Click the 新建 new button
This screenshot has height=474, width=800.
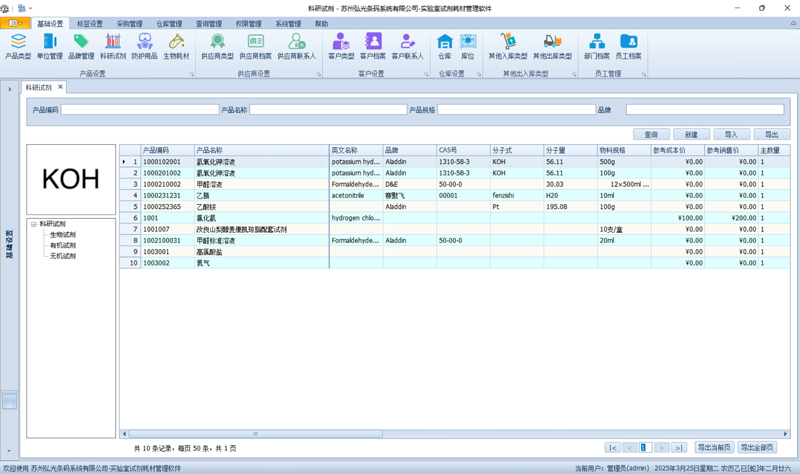point(691,134)
